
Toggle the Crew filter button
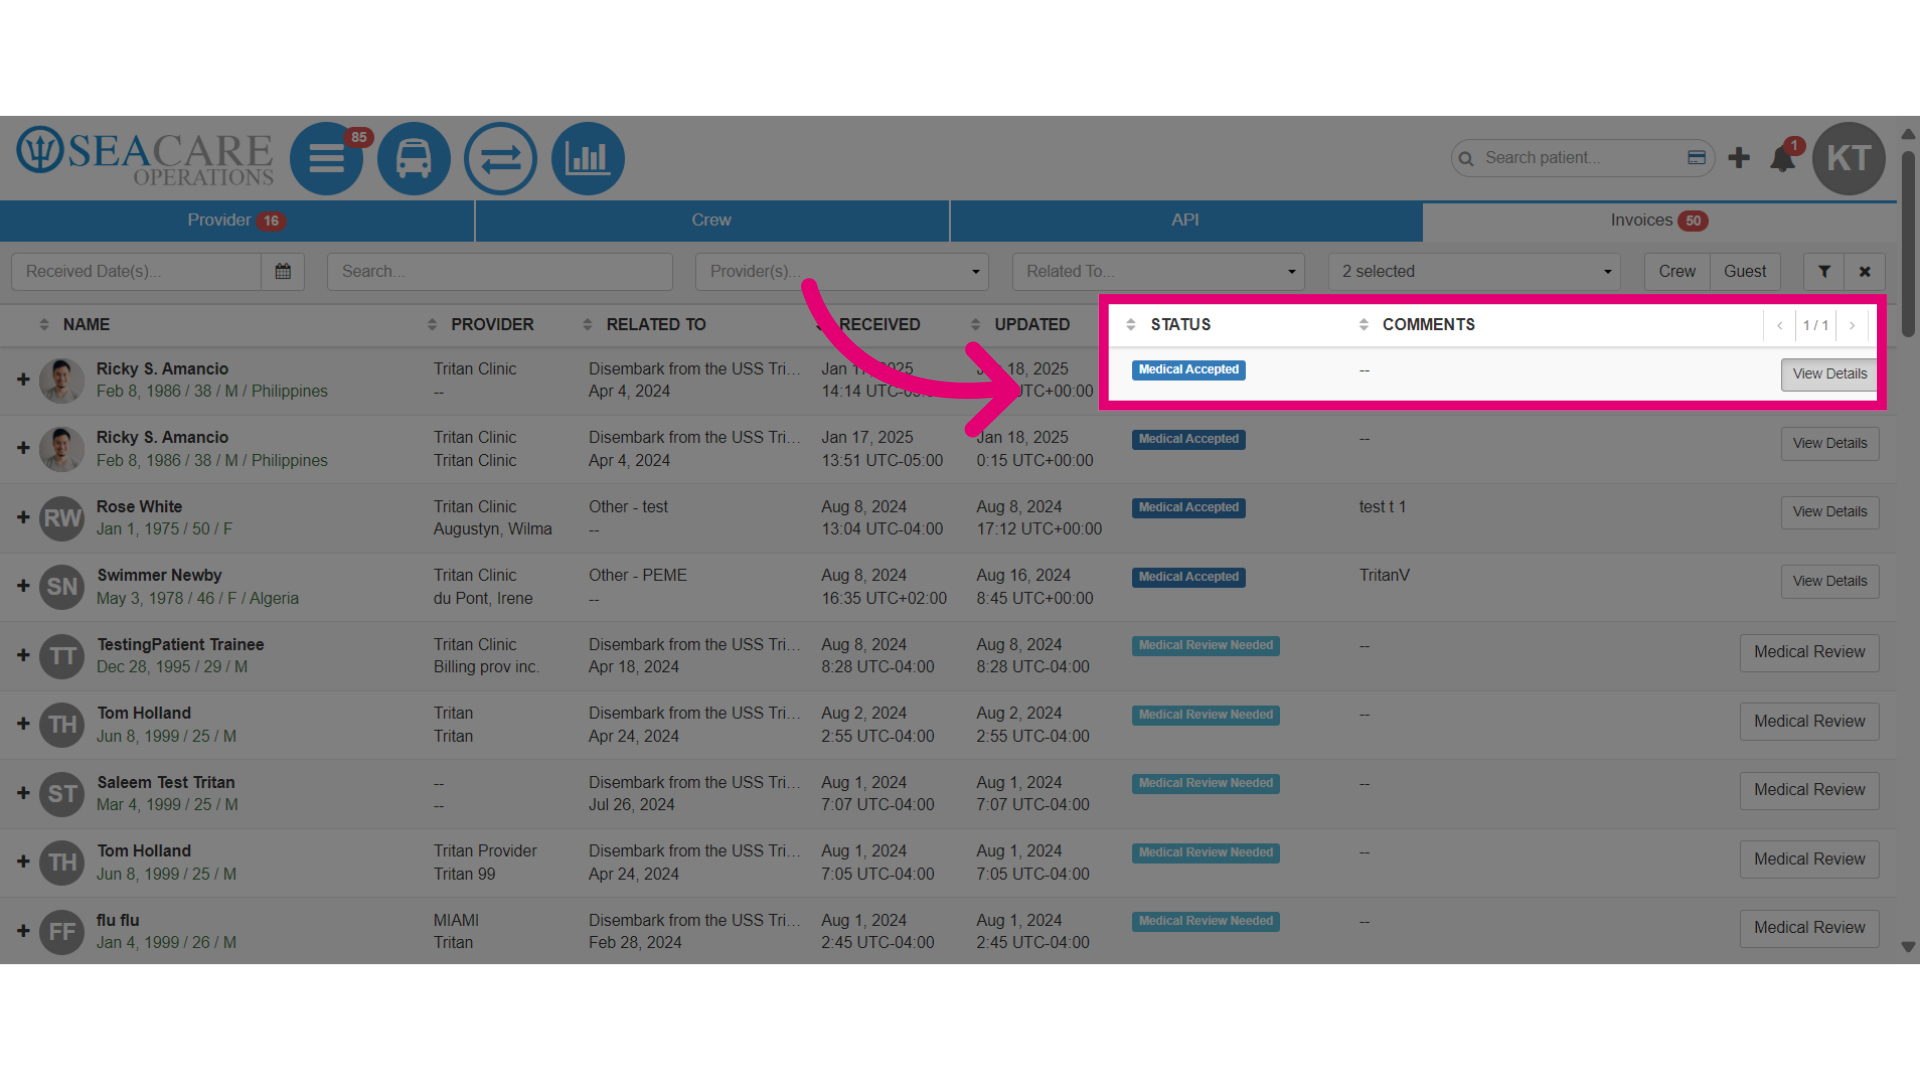pos(1677,271)
